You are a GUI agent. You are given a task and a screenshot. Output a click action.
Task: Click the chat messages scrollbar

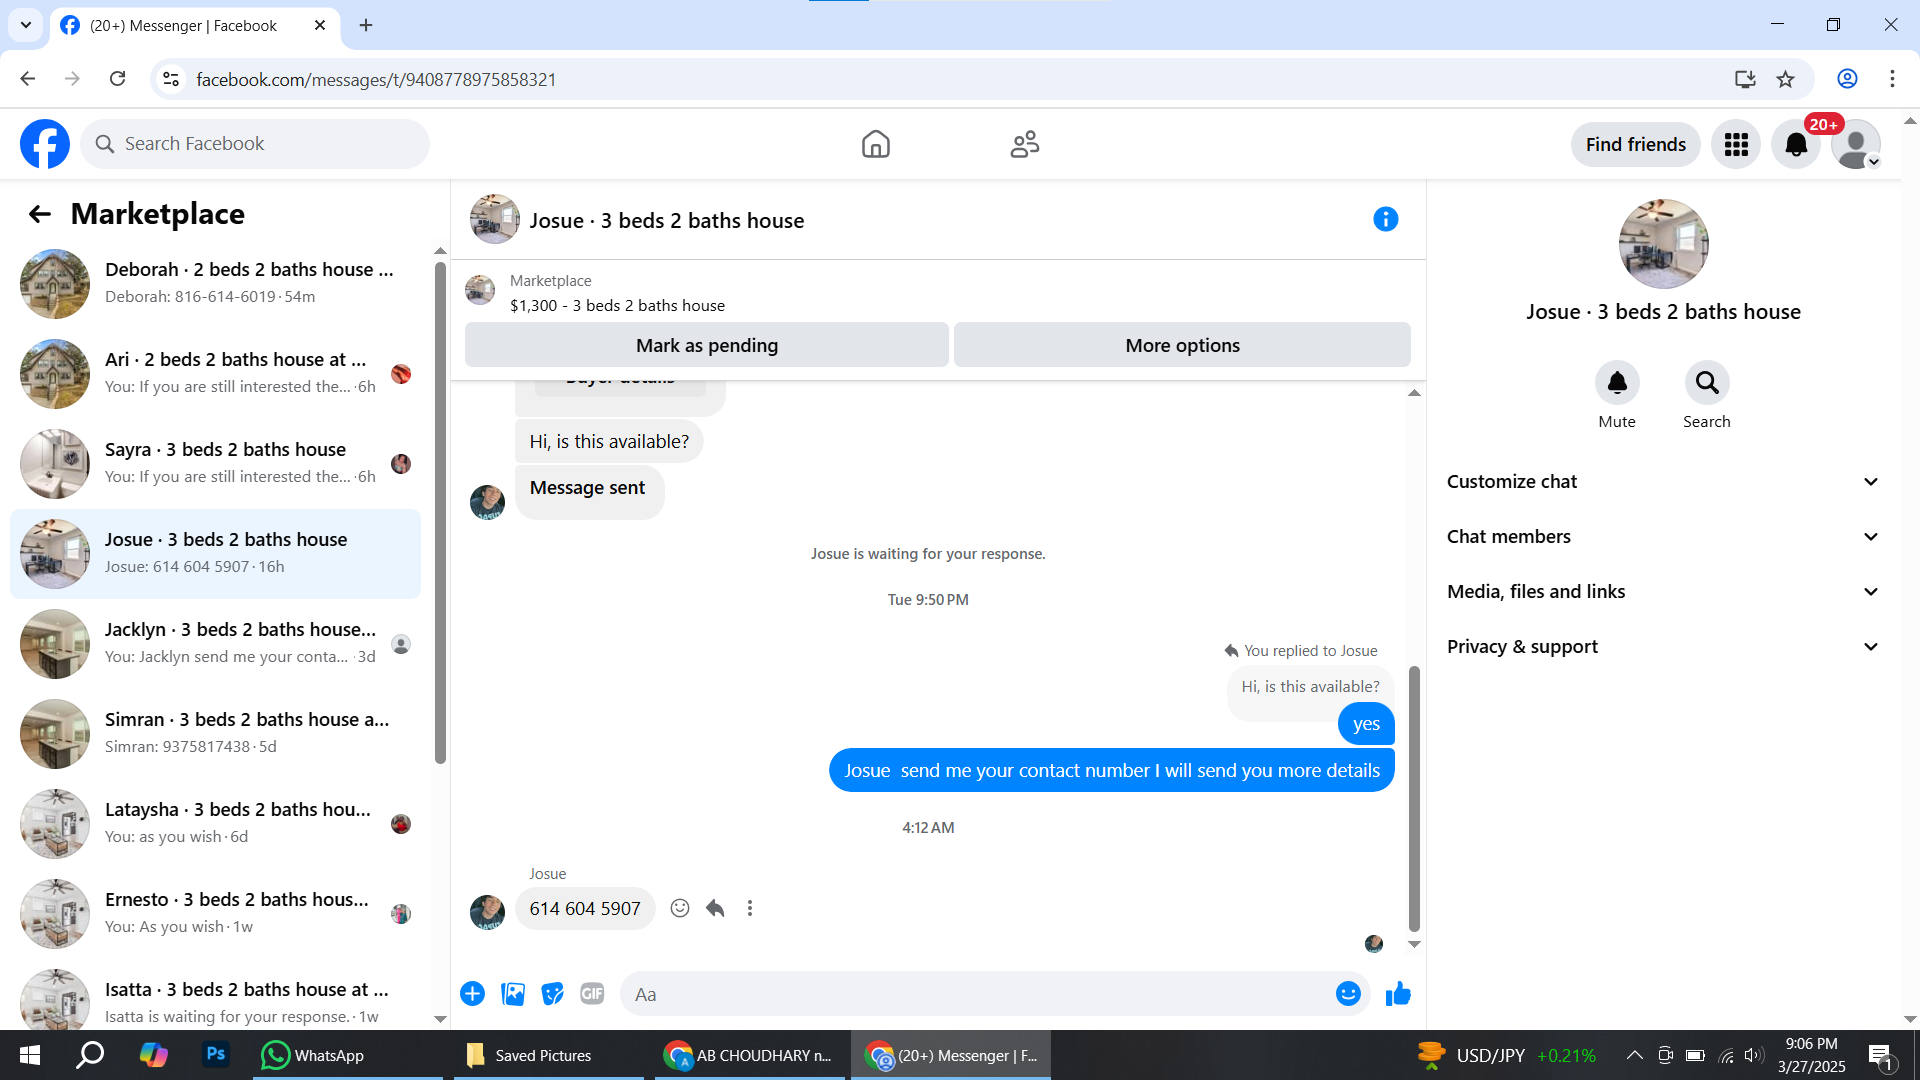click(x=1414, y=798)
